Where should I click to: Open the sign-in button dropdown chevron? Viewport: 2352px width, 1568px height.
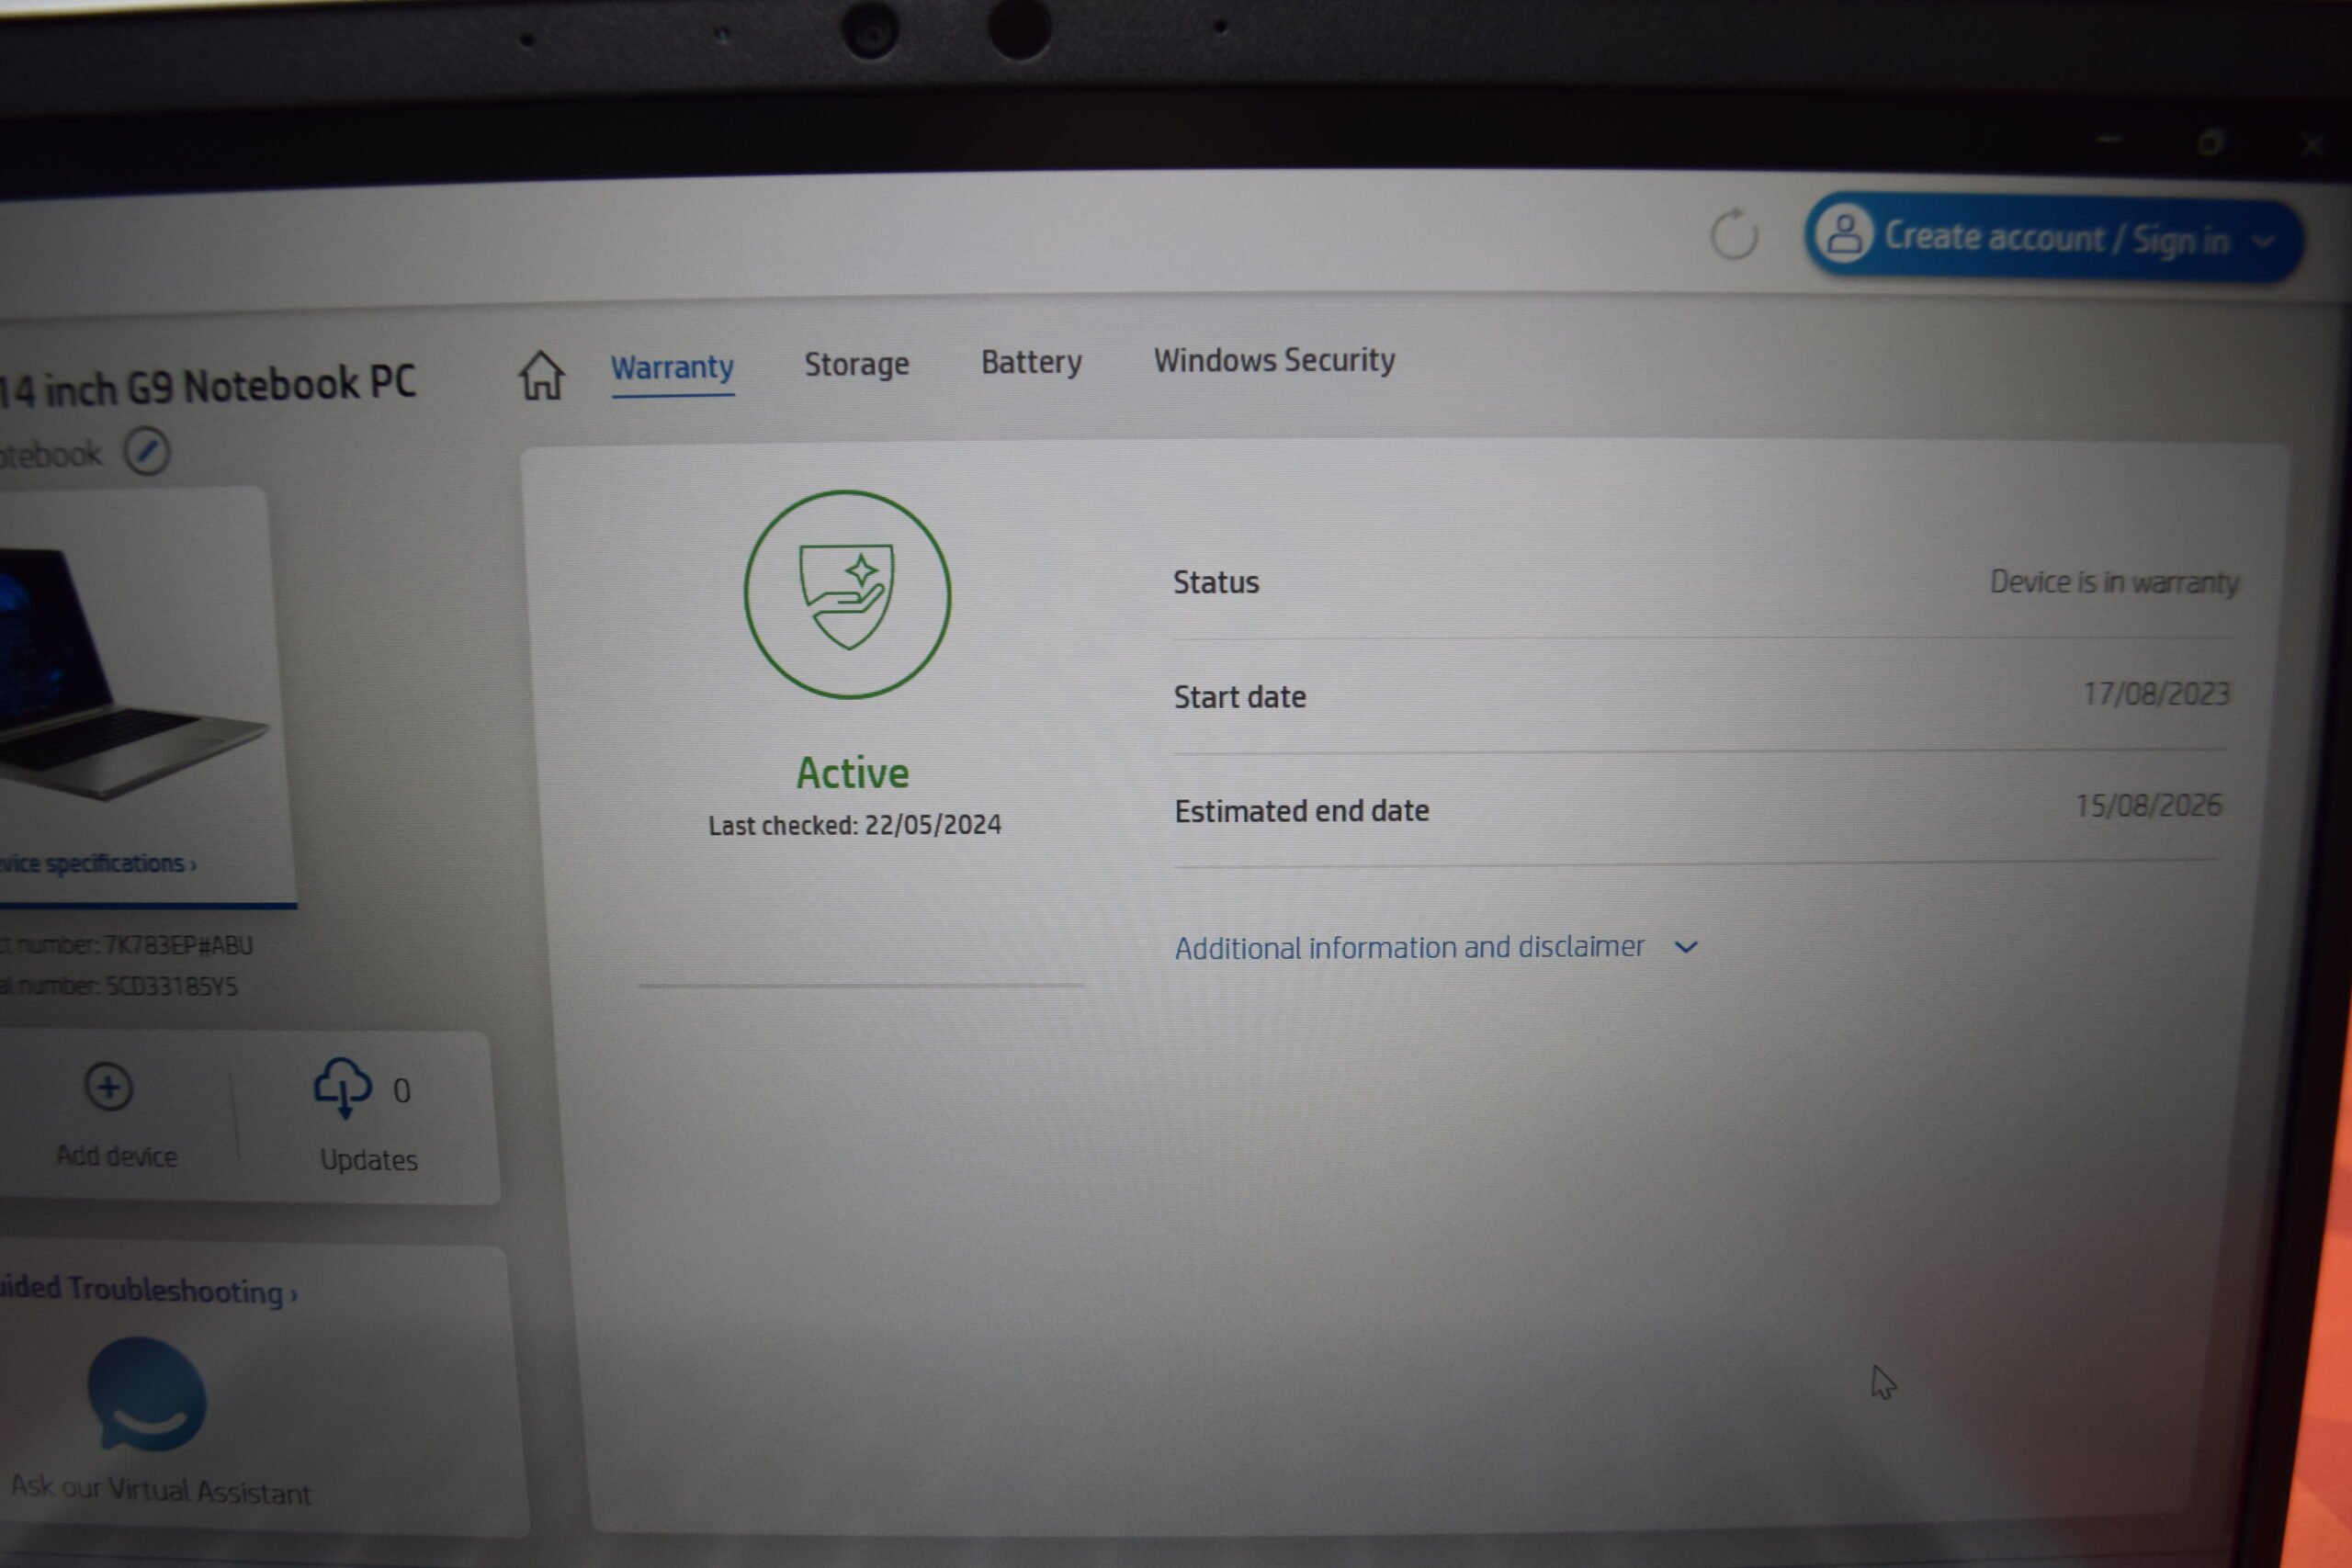pyautogui.click(x=2263, y=241)
